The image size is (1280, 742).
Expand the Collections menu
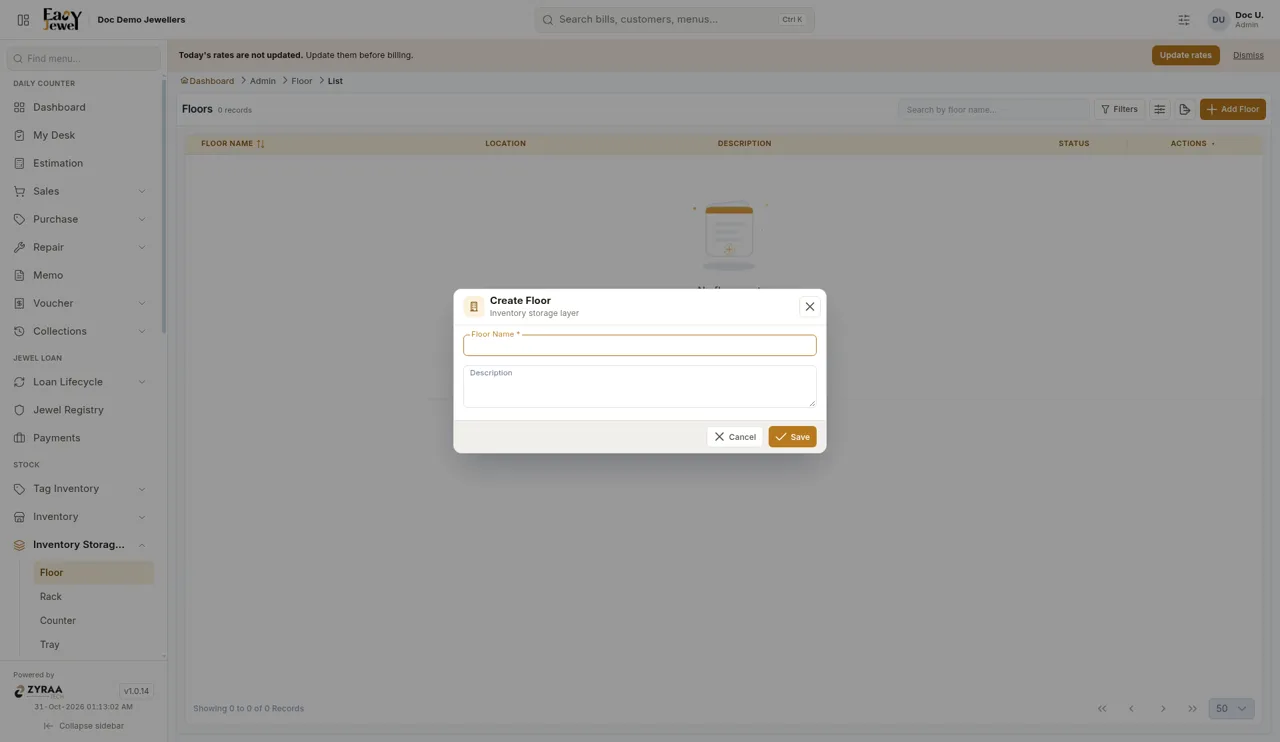(80, 331)
